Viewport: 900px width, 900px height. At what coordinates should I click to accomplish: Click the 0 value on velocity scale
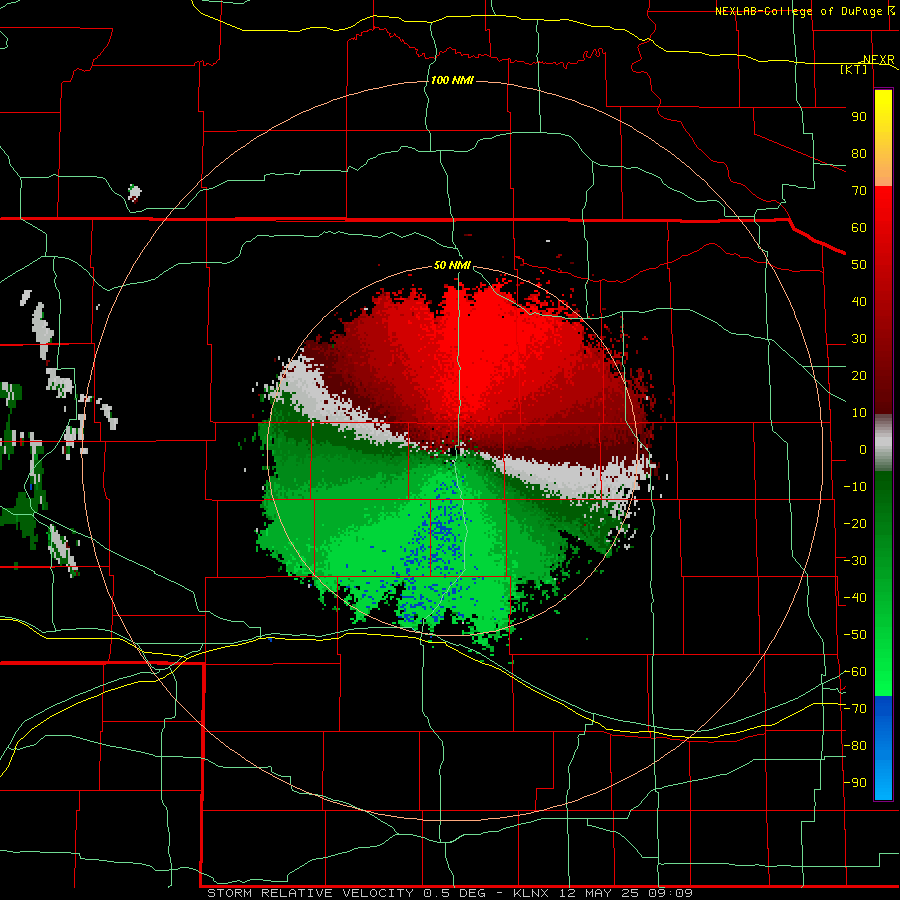coord(863,449)
